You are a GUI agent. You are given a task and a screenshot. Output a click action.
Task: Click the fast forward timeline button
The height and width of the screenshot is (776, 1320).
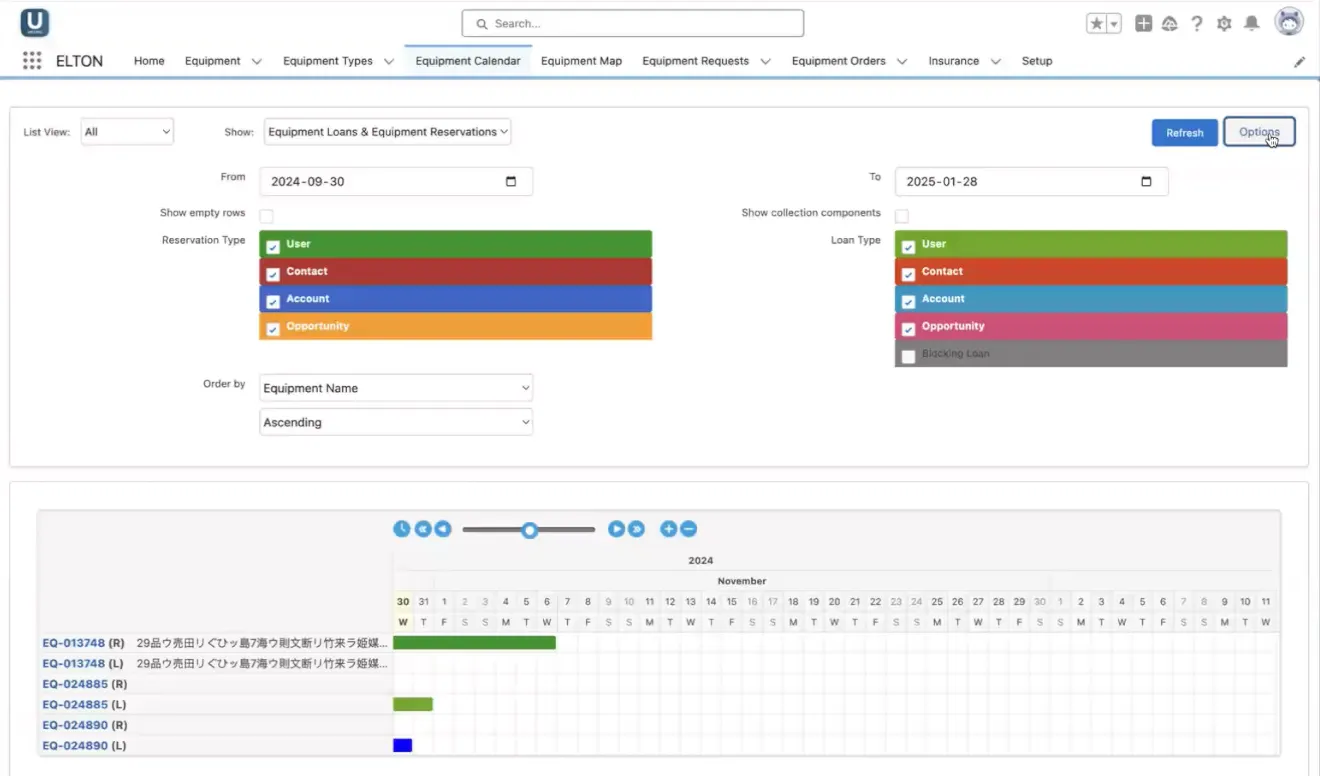pos(636,529)
